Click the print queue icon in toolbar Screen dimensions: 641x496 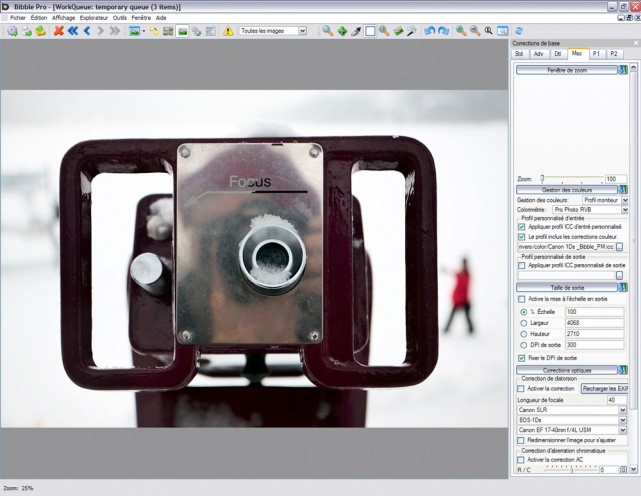point(27,31)
